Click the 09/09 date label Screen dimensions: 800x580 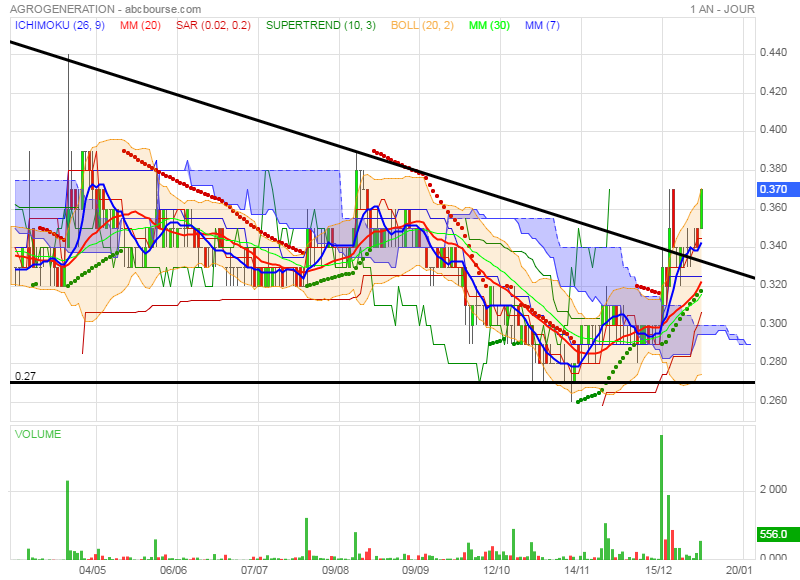coord(415,570)
